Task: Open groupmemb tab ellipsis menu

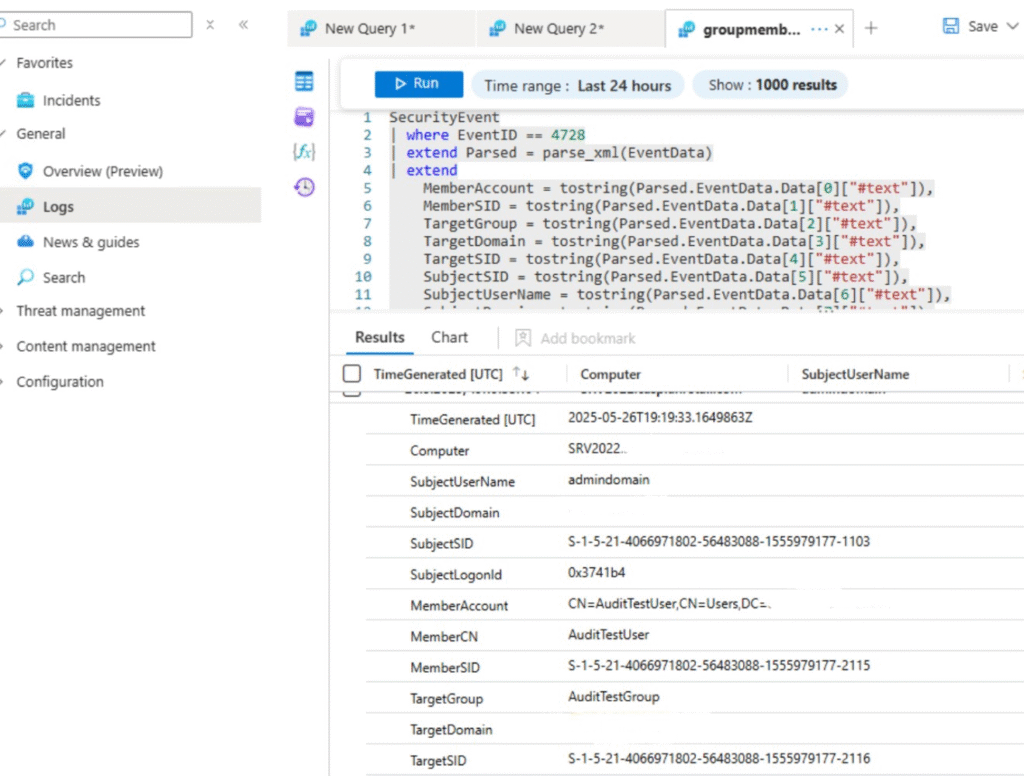Action: [x=819, y=29]
